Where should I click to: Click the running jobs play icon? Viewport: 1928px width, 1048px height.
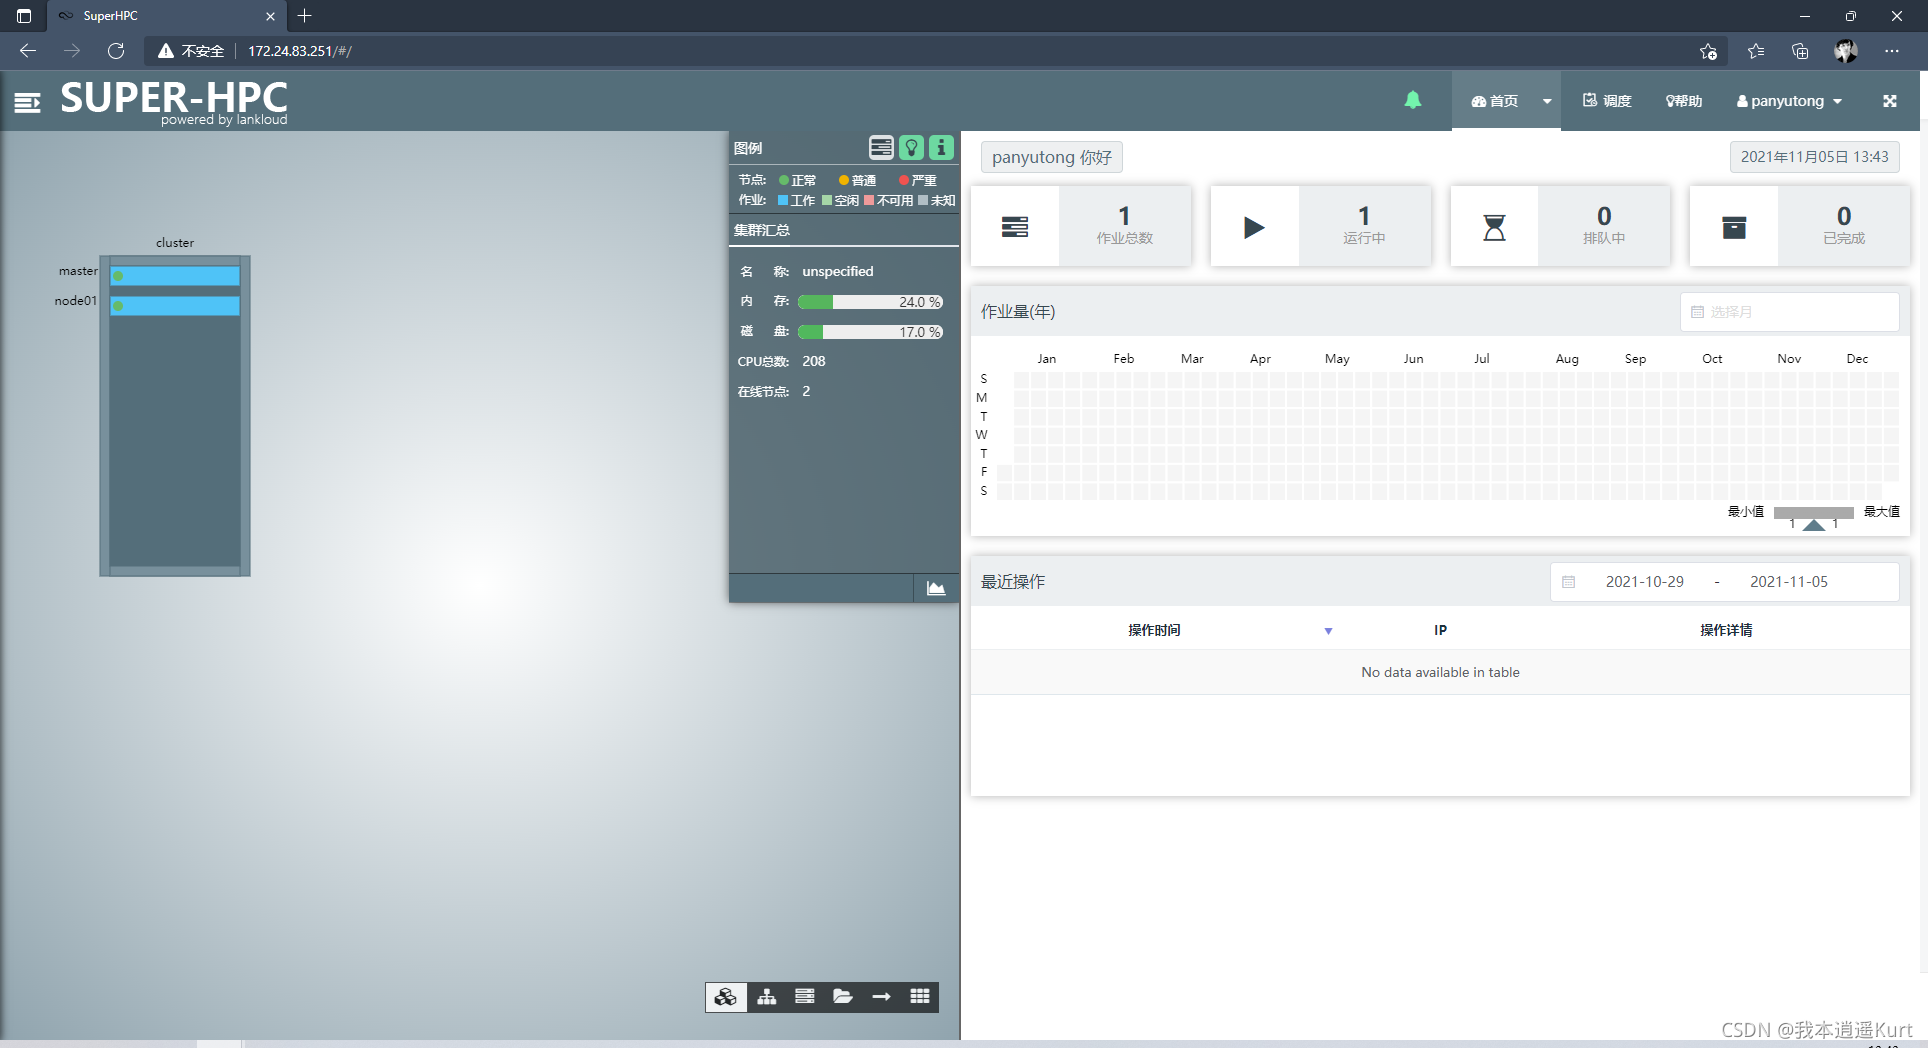tap(1254, 227)
